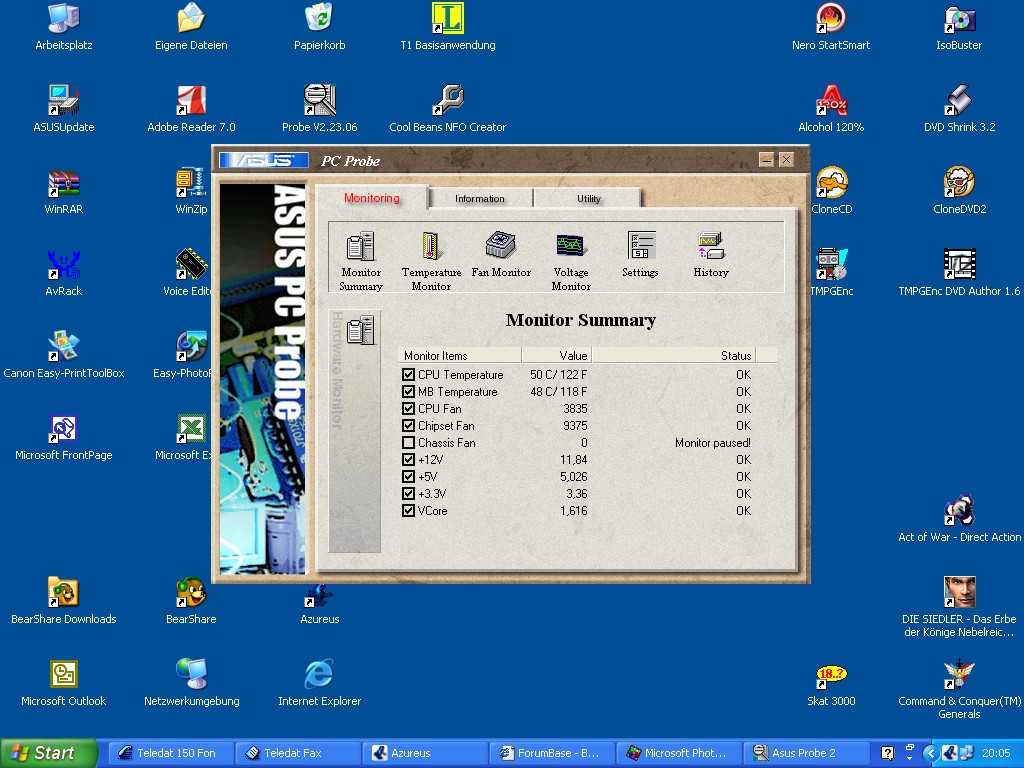Switch to ForumBase taskbar button

click(x=551, y=753)
